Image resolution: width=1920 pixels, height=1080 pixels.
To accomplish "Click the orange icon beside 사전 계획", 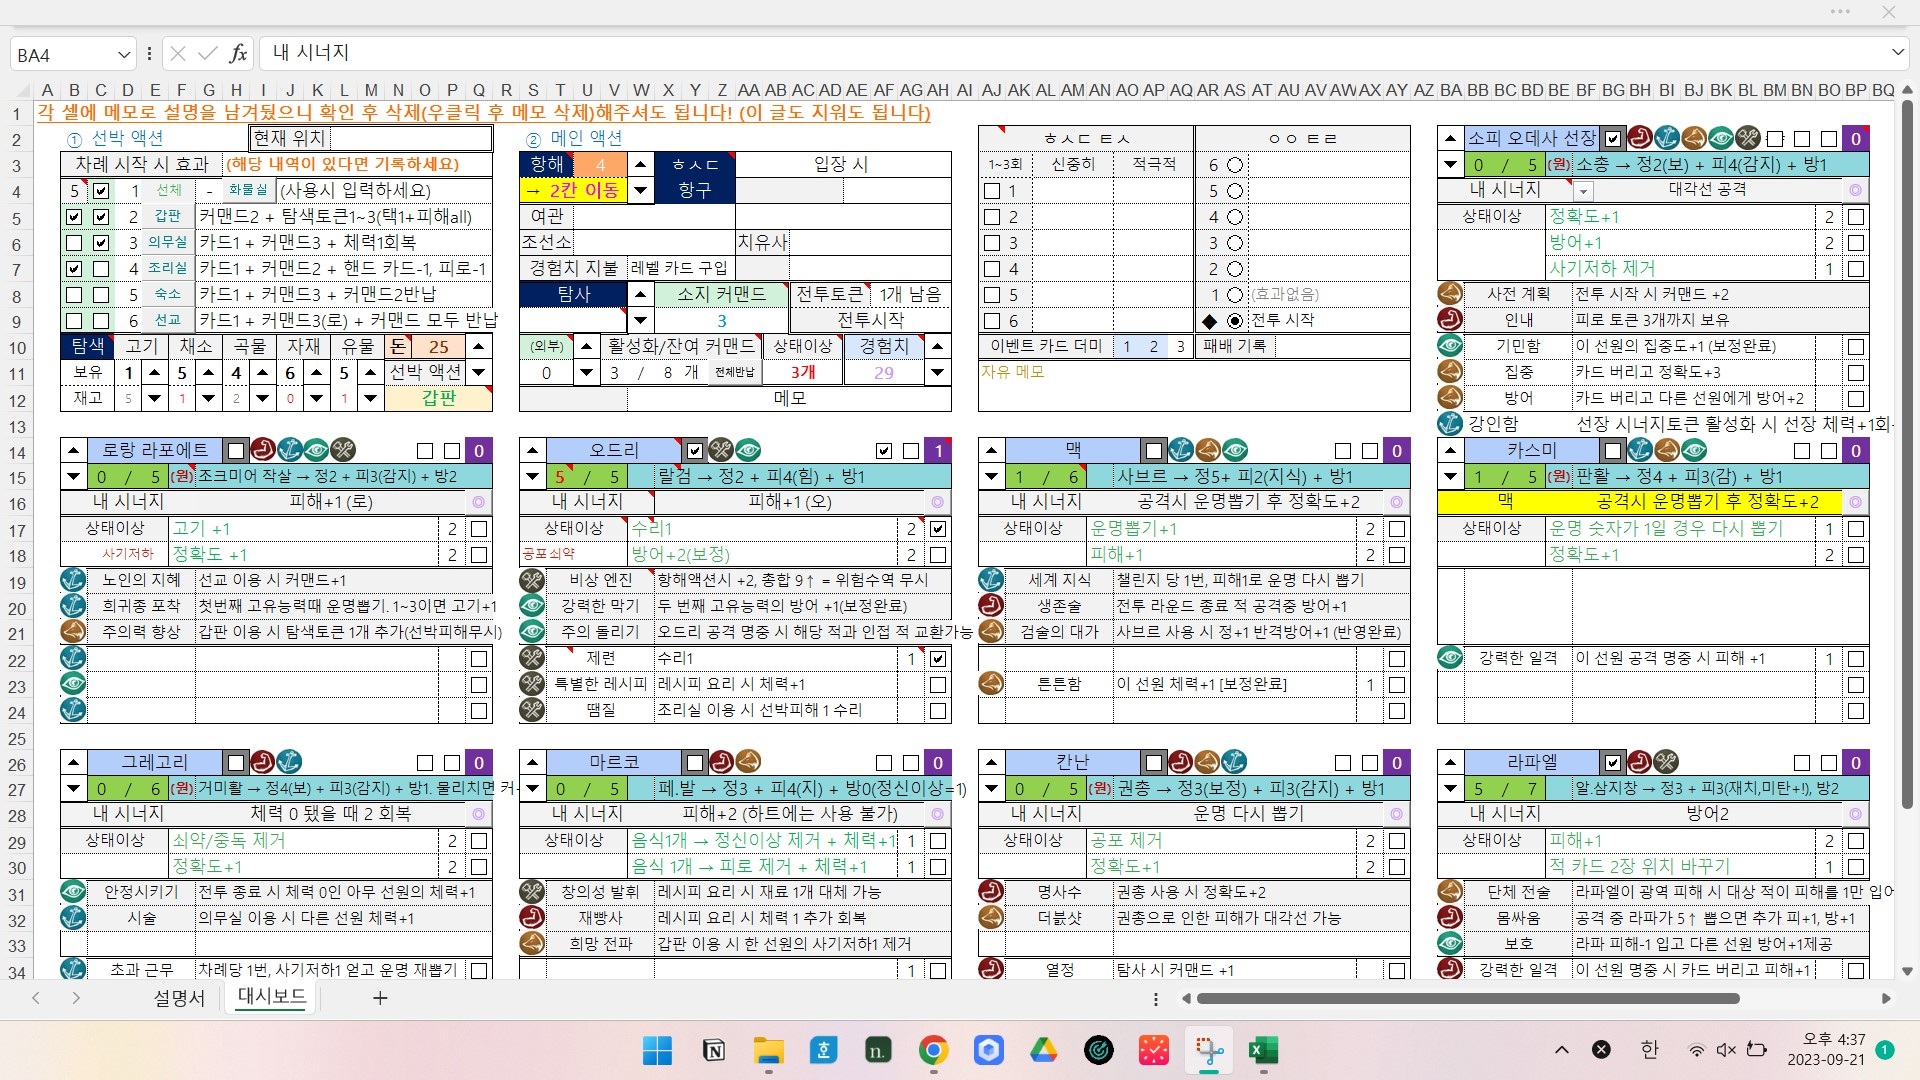I will (x=1450, y=294).
